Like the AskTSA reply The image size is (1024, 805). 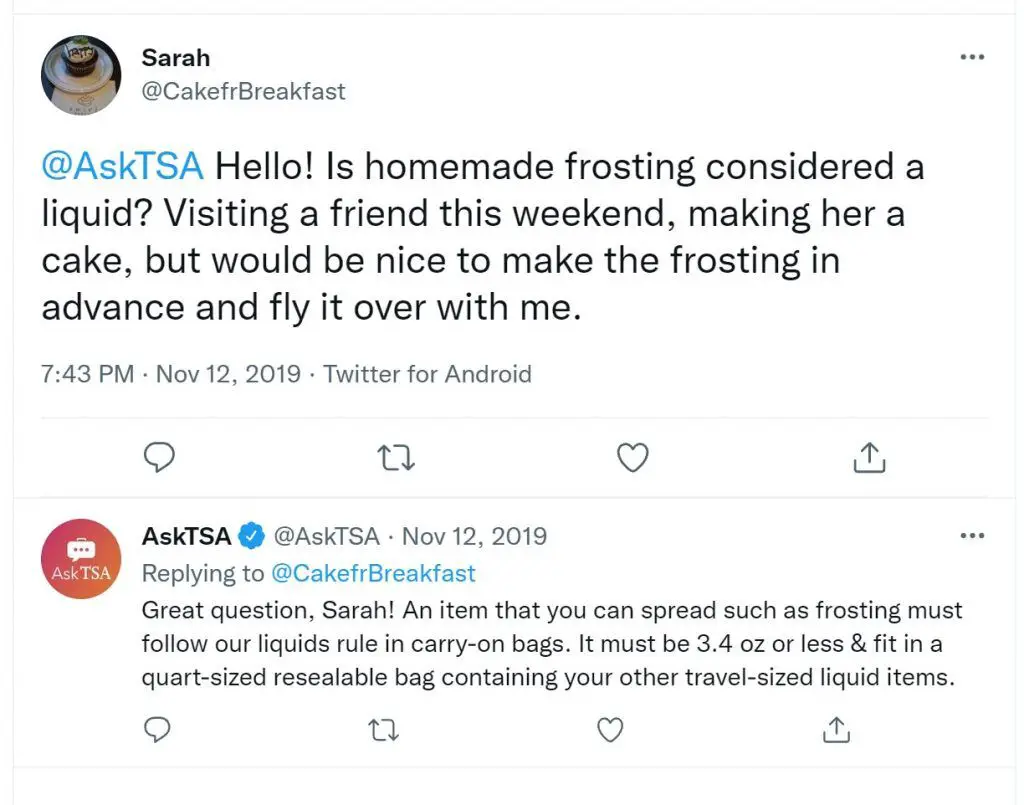tap(610, 731)
